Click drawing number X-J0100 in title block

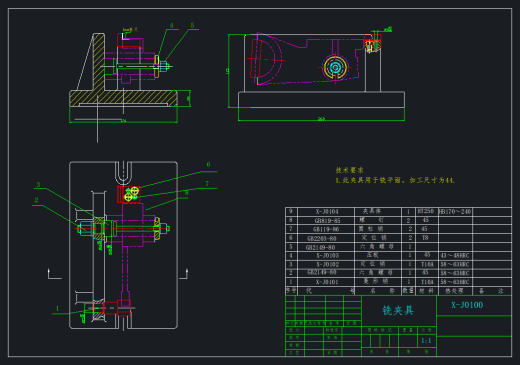(467, 305)
